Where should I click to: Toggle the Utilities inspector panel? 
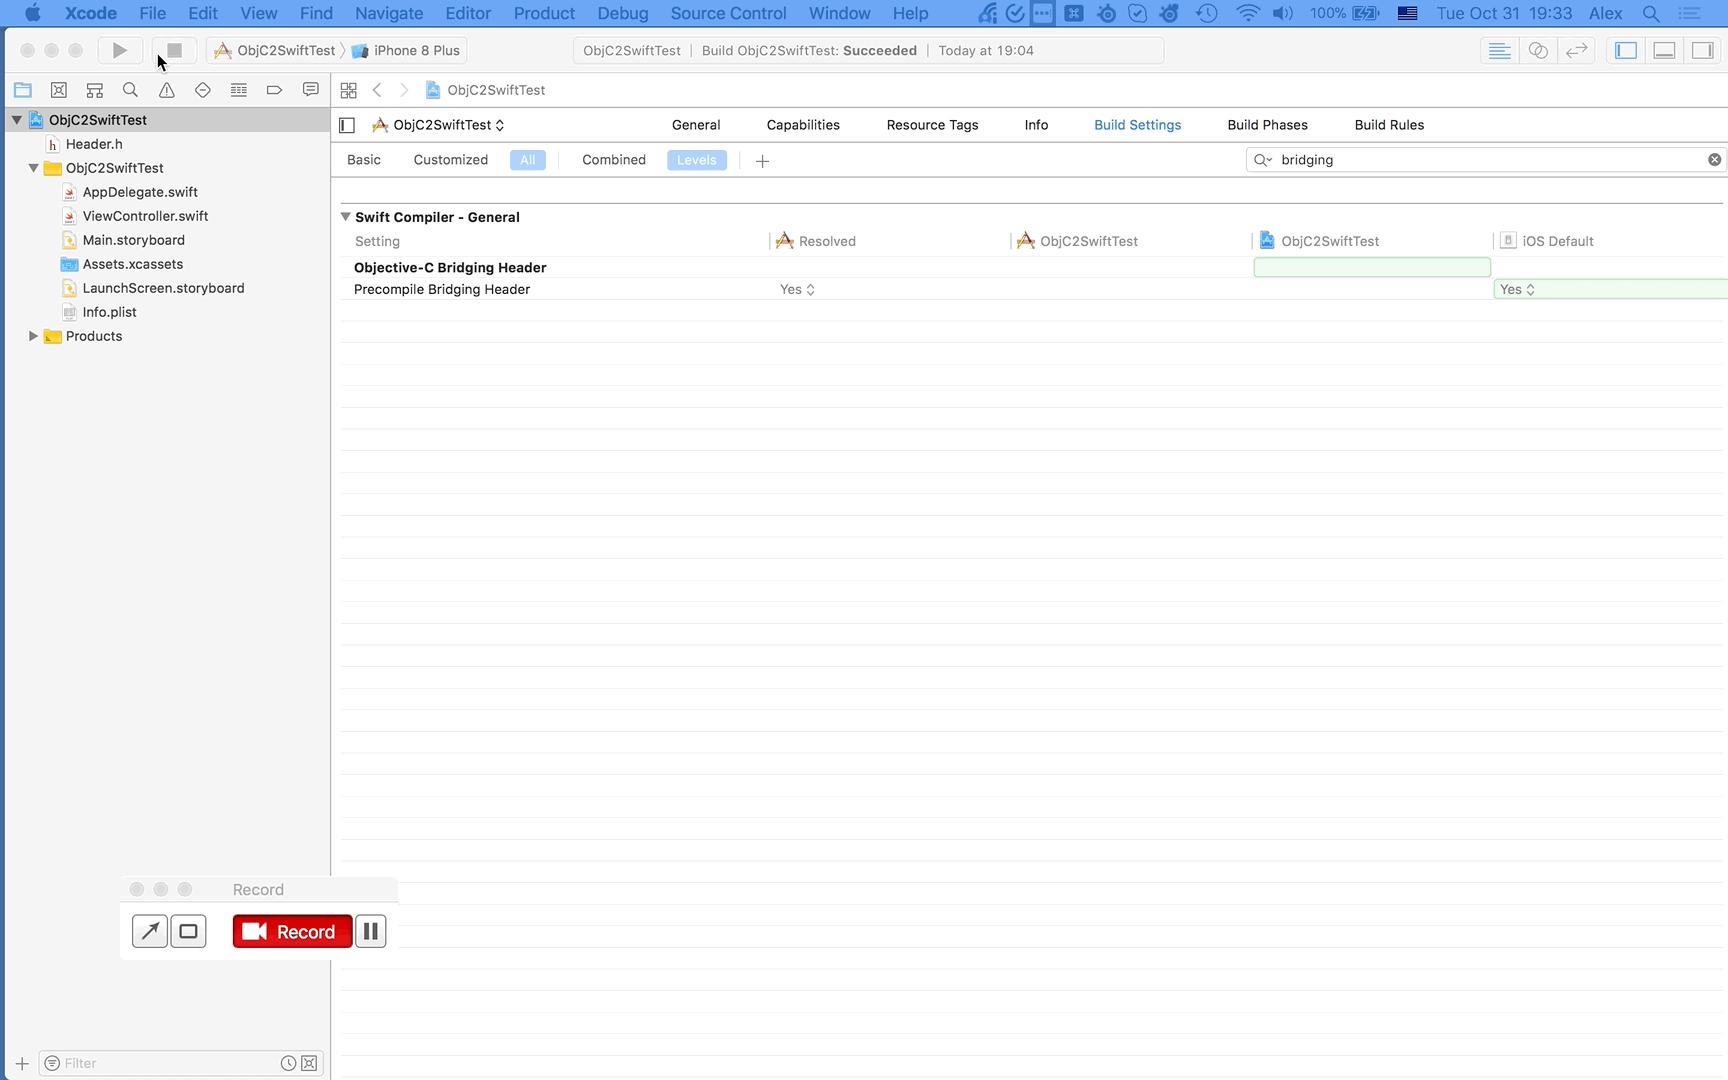tap(1702, 50)
